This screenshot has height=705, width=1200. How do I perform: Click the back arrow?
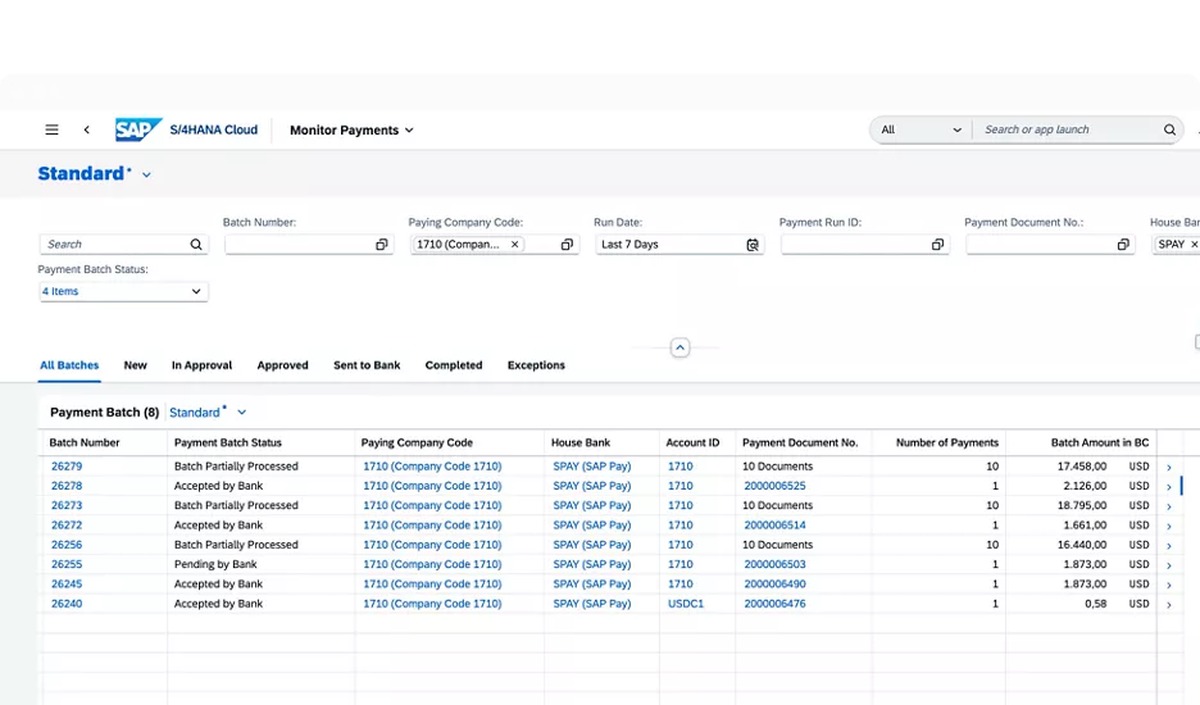87,130
